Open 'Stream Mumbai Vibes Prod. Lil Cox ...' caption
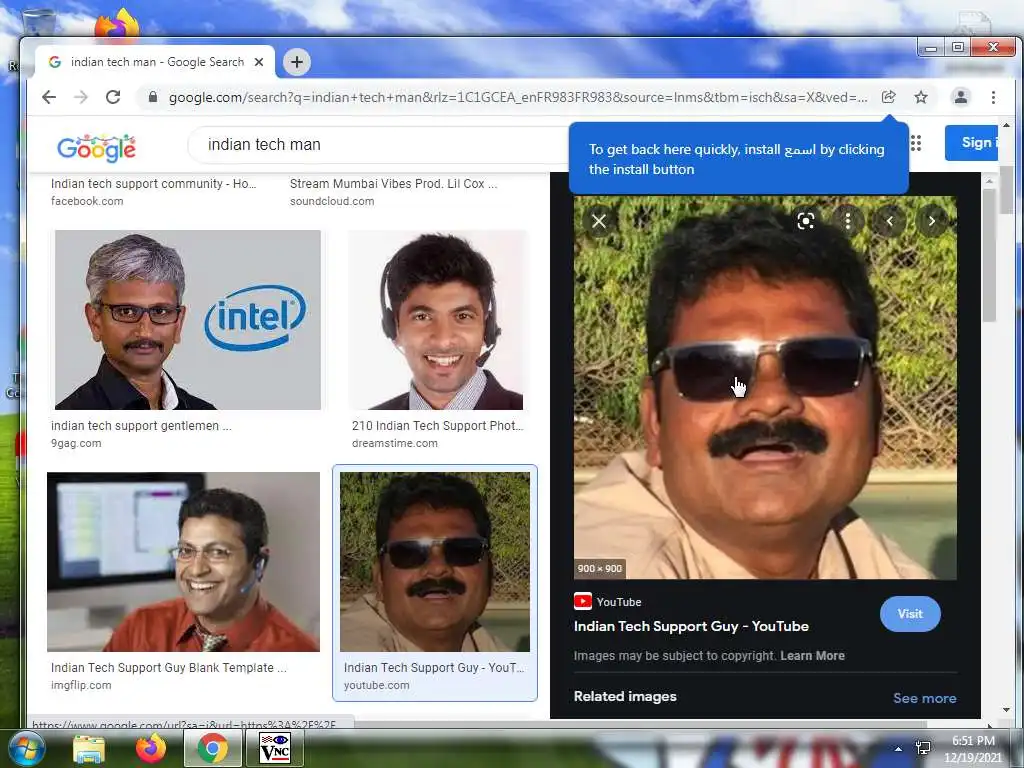1024x768 pixels. (393, 184)
